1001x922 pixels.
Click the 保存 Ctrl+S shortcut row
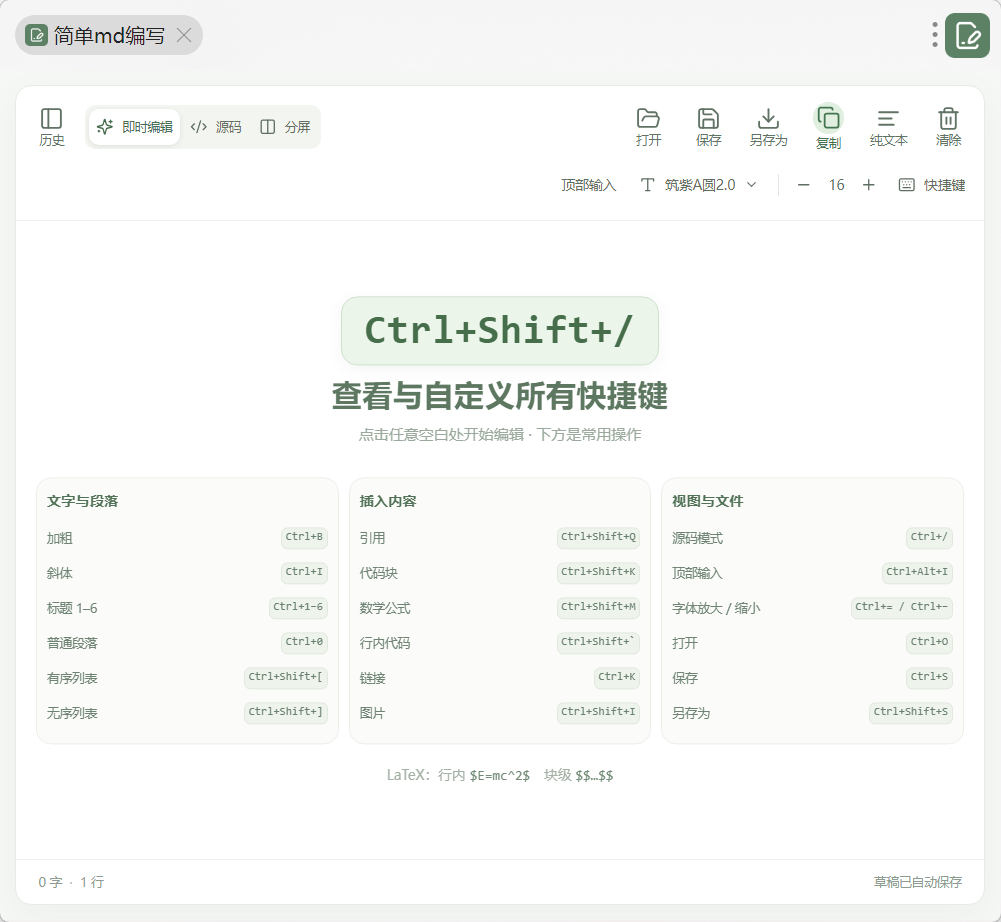pos(812,677)
